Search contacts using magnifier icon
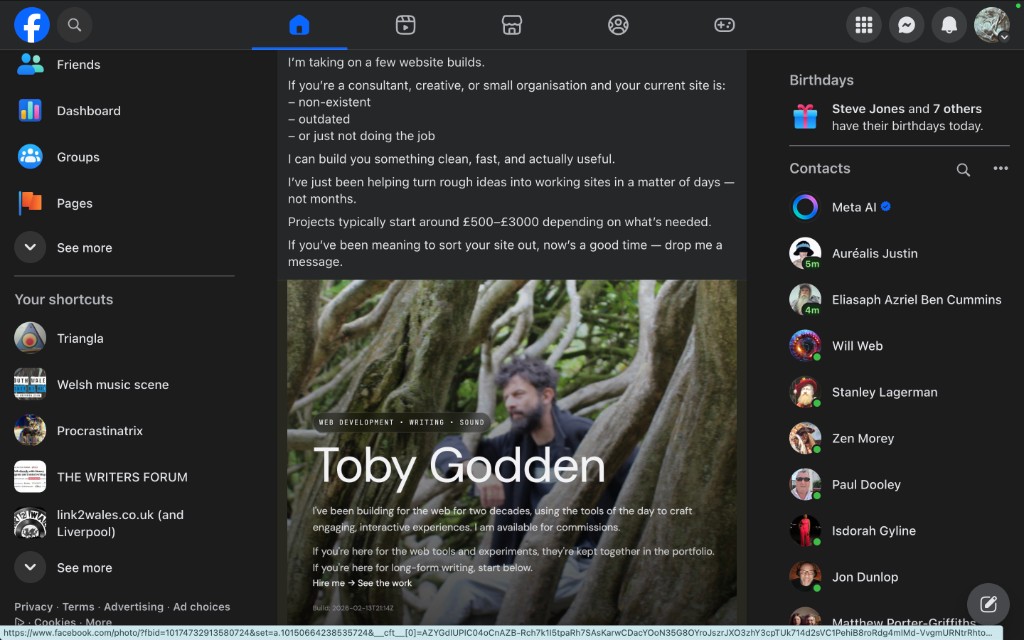The image size is (1024, 640). coord(963,170)
